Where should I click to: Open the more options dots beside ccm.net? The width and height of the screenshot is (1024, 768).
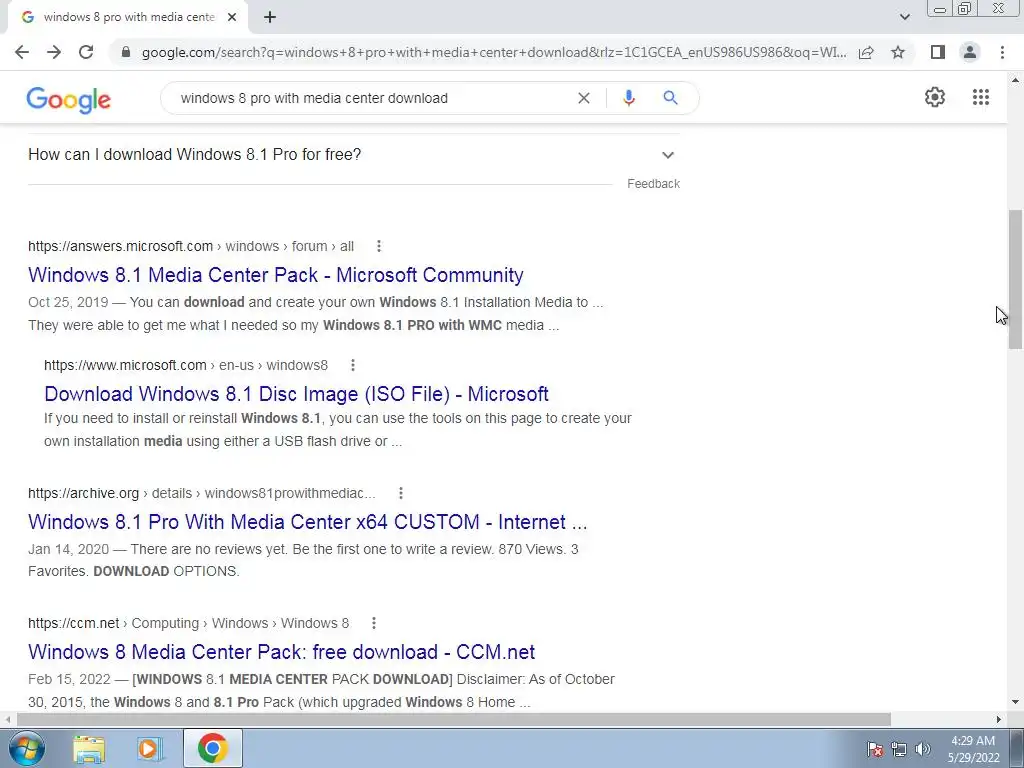coord(374,623)
